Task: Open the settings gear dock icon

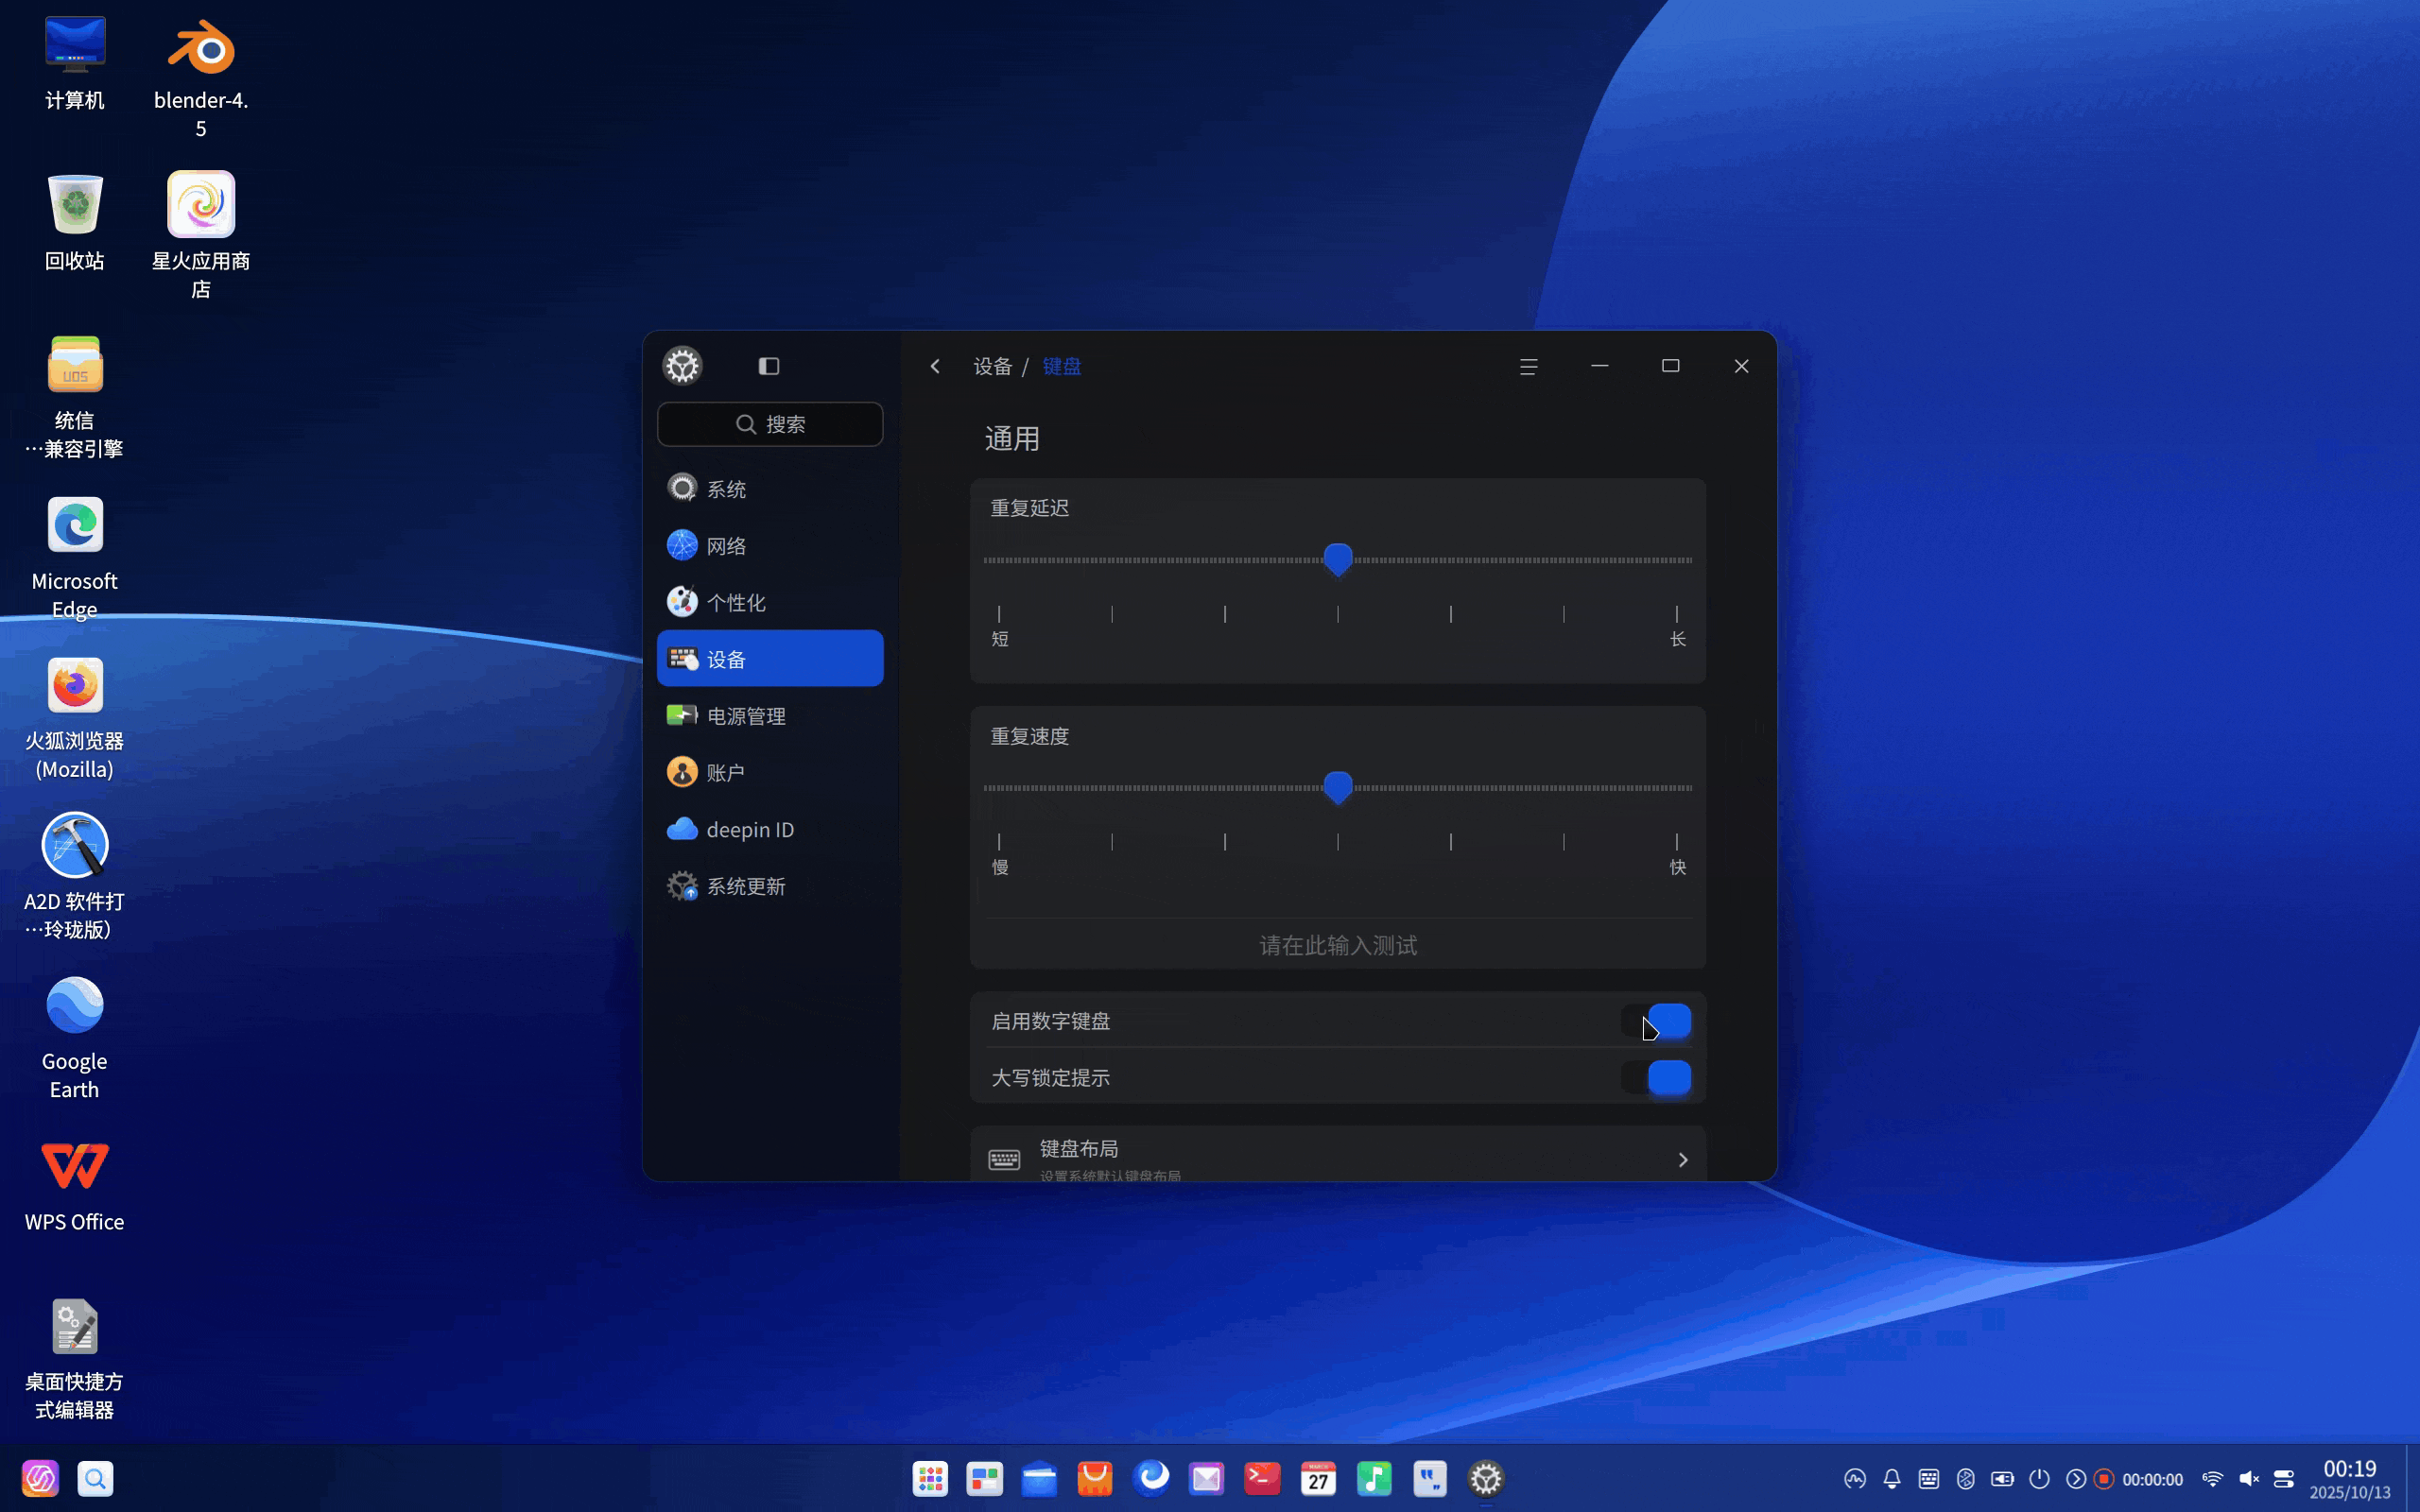Action: tap(1486, 1478)
